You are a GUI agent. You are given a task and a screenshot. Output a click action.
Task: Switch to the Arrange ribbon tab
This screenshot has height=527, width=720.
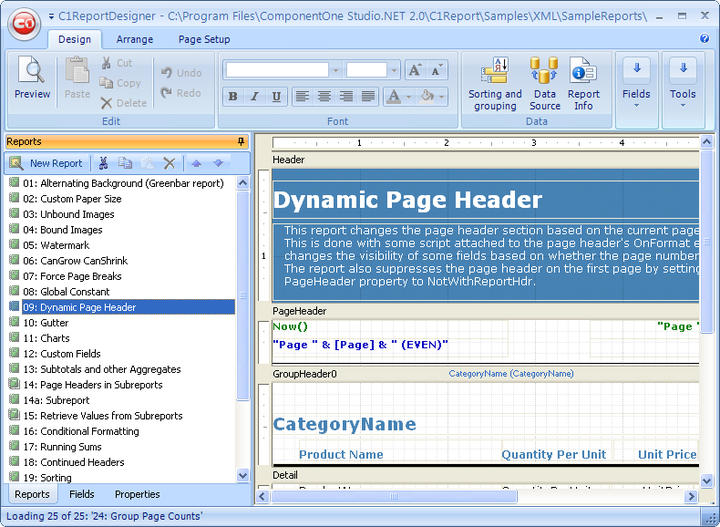point(134,39)
